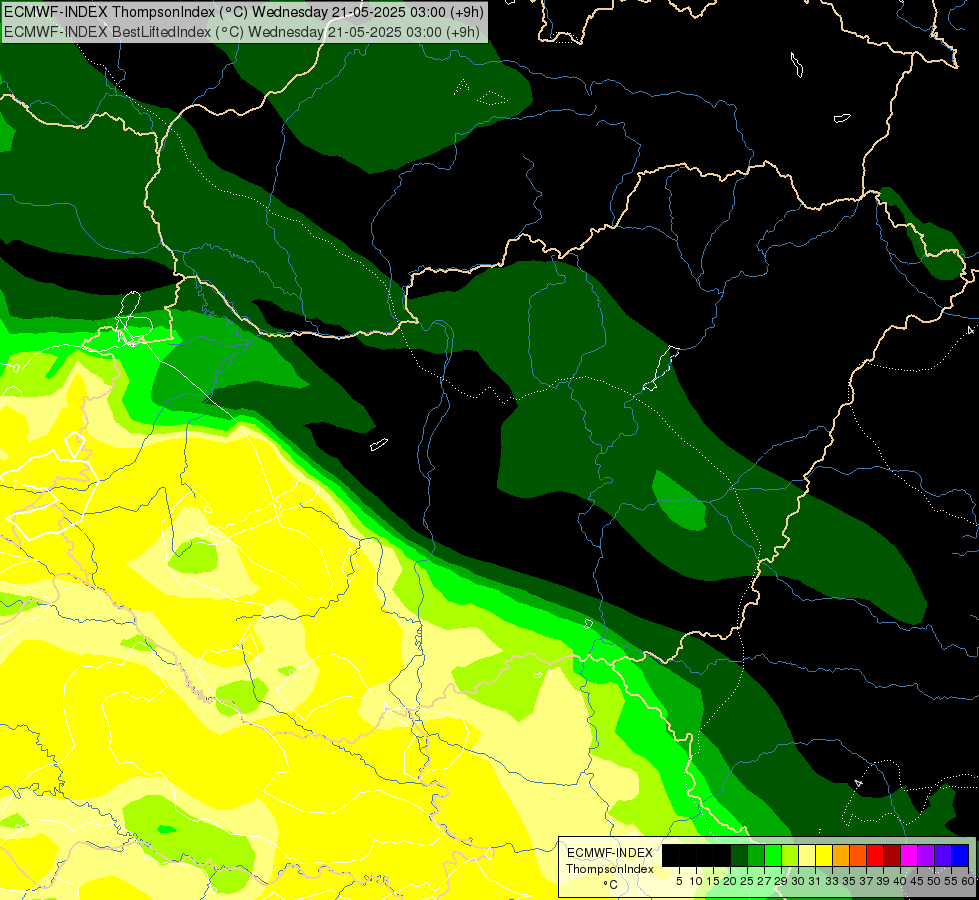Click the legend tick value "10"
Image resolution: width=979 pixels, height=900 pixels.
[x=696, y=881]
